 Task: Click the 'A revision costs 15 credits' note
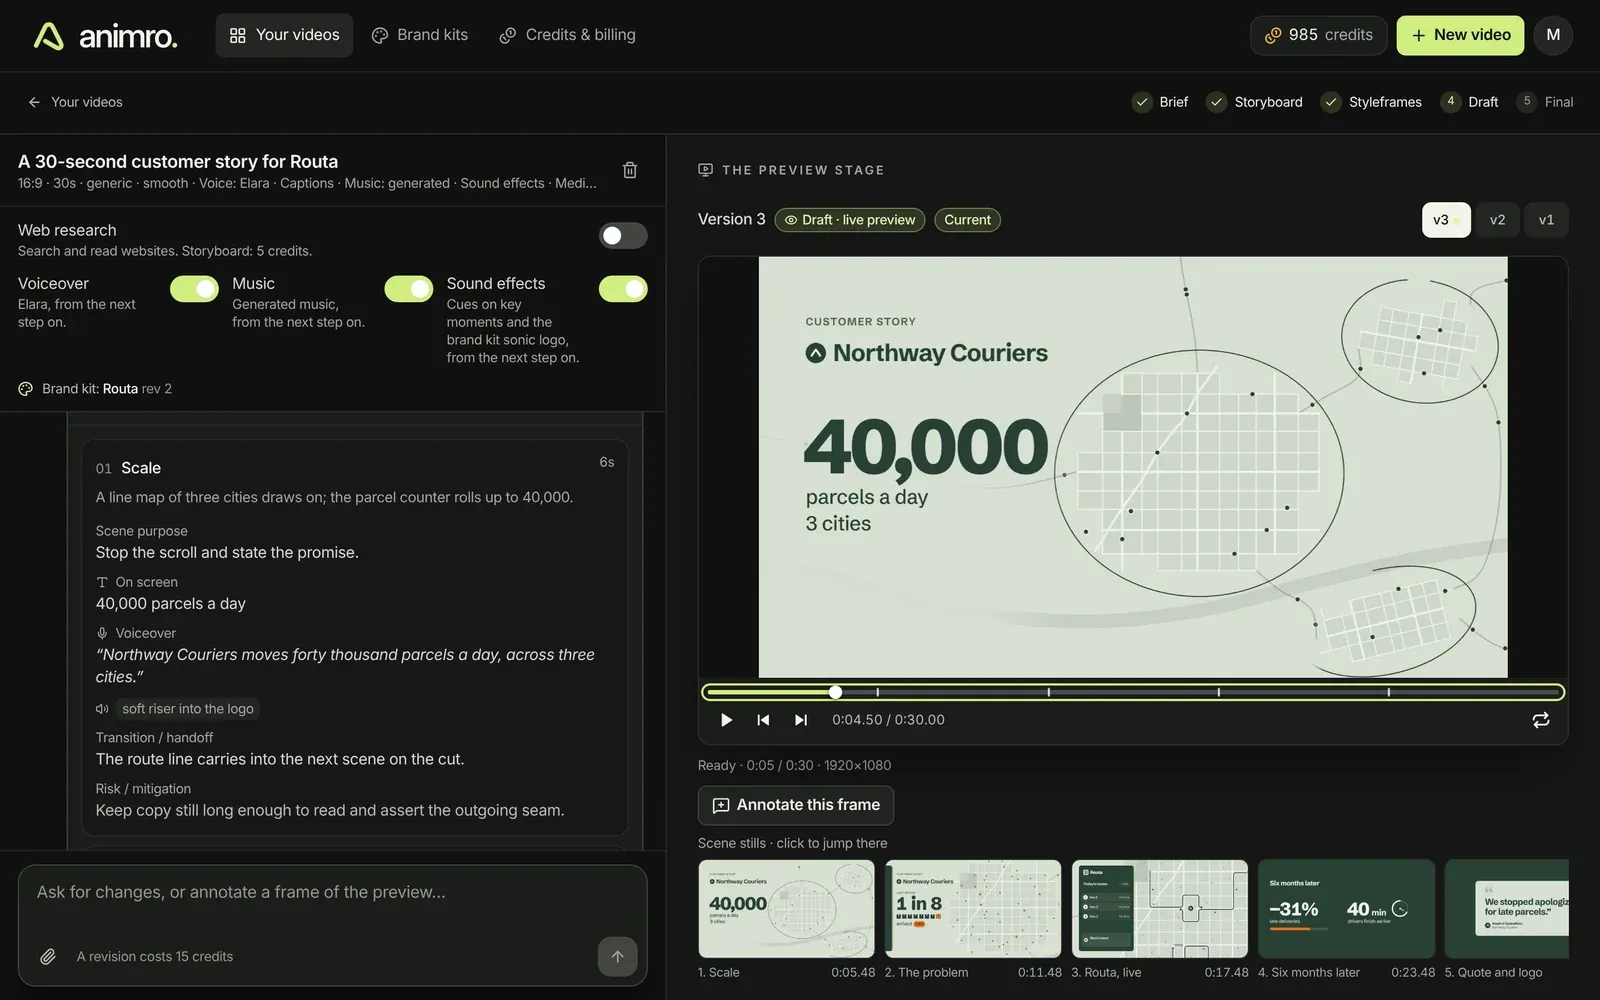[155, 957]
